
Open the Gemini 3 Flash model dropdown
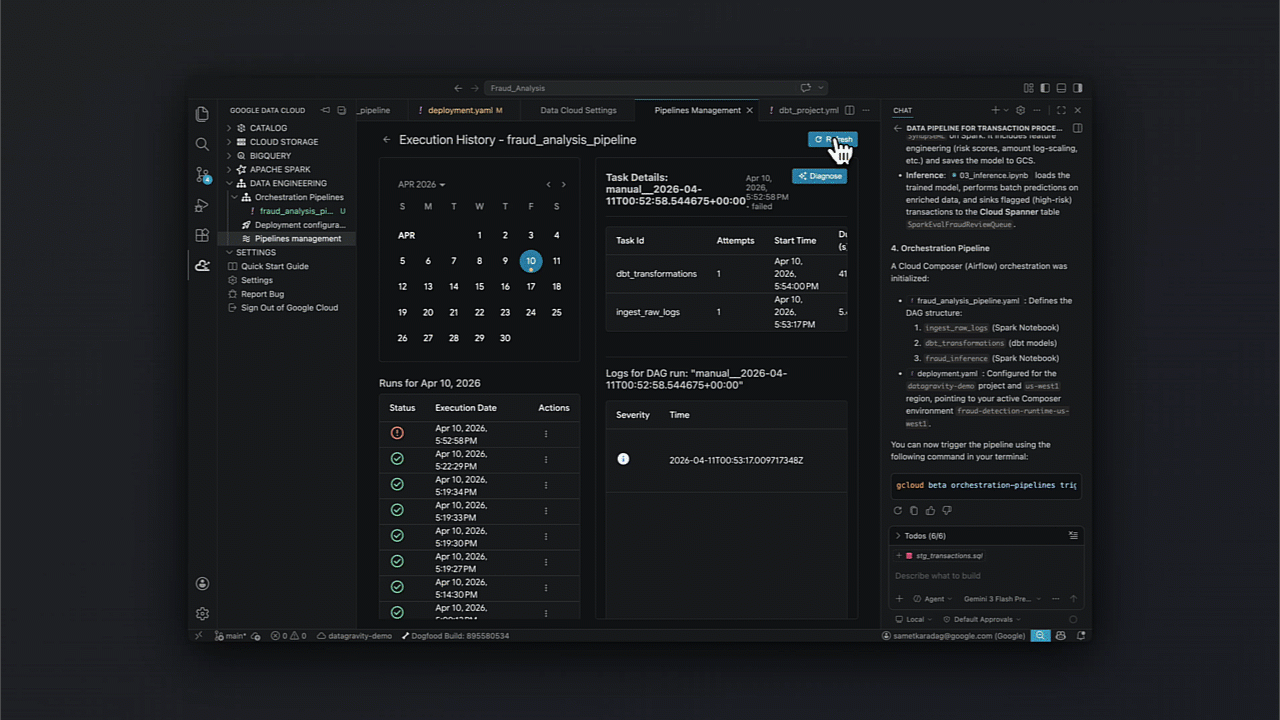click(x=1002, y=599)
